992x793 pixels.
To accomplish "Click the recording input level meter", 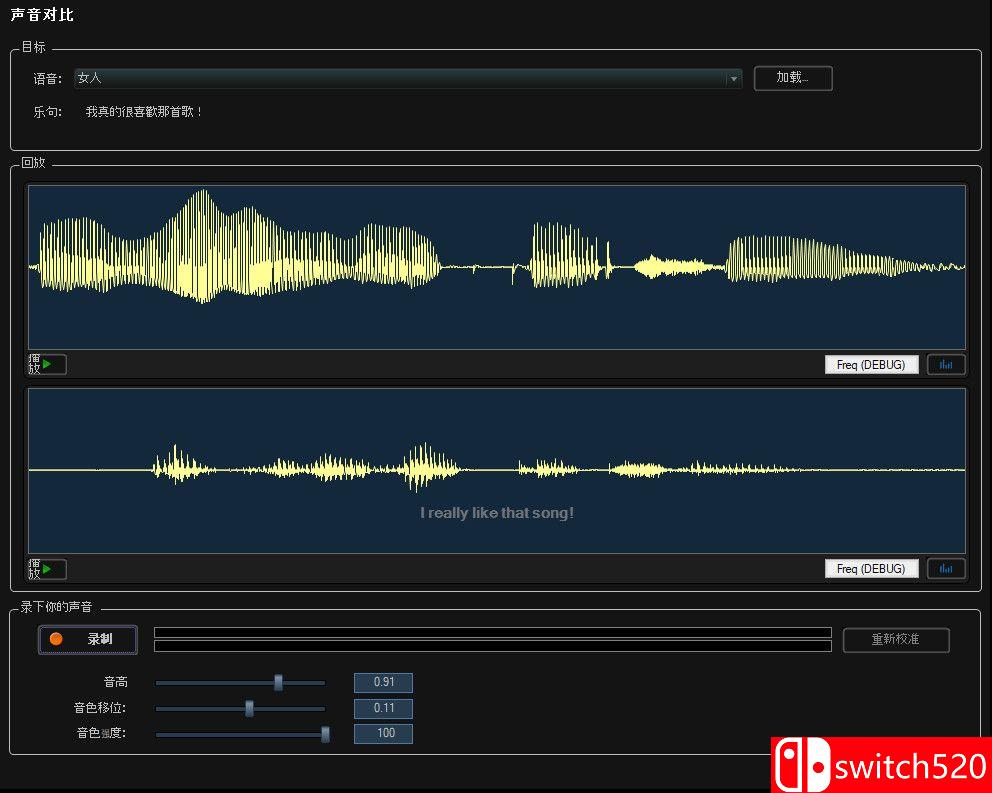I will coord(492,639).
